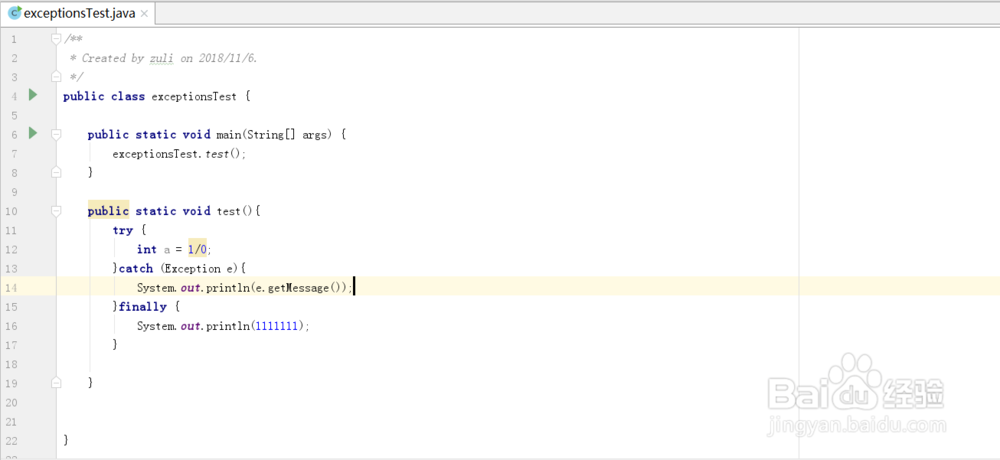The height and width of the screenshot is (460, 1000).
Task: Close the exceptionsTest.java editor tab
Action: (144, 14)
